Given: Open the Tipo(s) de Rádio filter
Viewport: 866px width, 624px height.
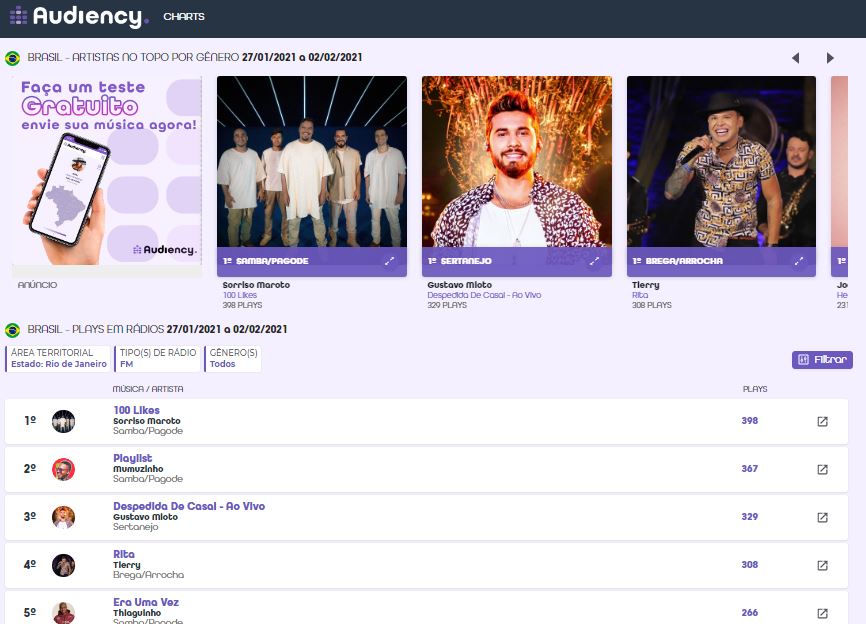Looking at the screenshot, I should pyautogui.click(x=157, y=359).
